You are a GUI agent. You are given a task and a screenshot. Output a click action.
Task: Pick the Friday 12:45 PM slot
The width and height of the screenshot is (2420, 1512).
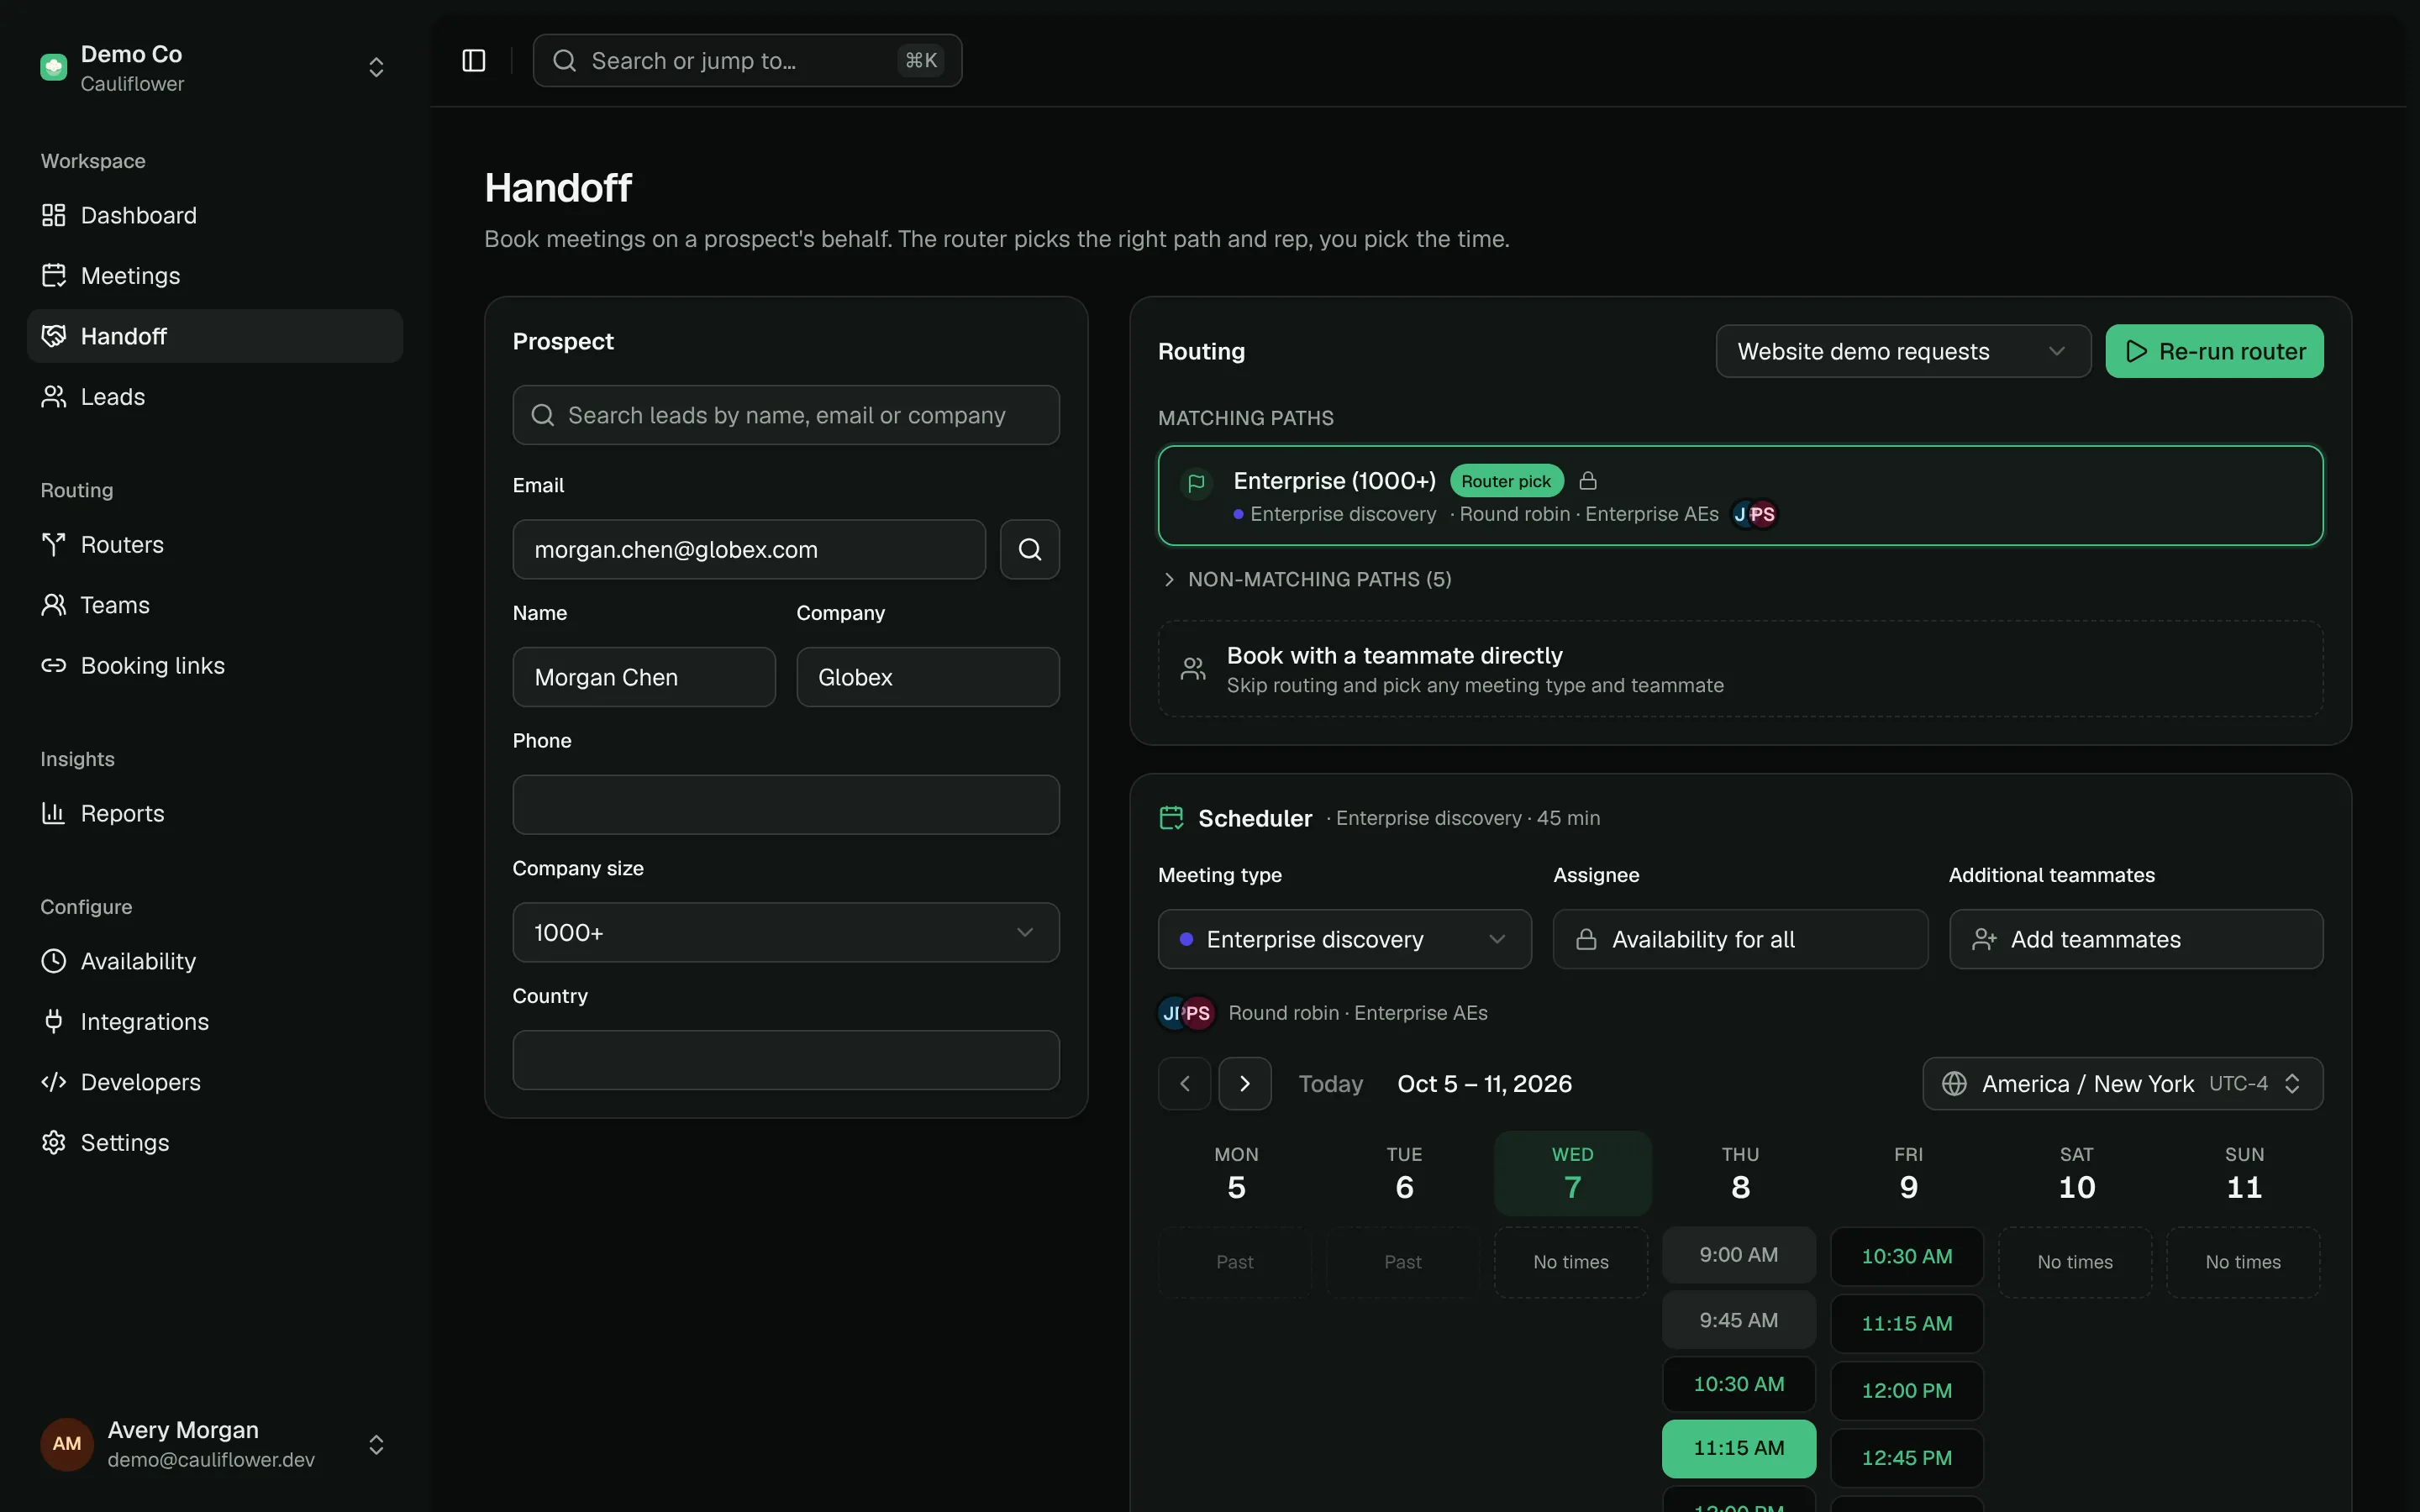[x=1907, y=1458]
